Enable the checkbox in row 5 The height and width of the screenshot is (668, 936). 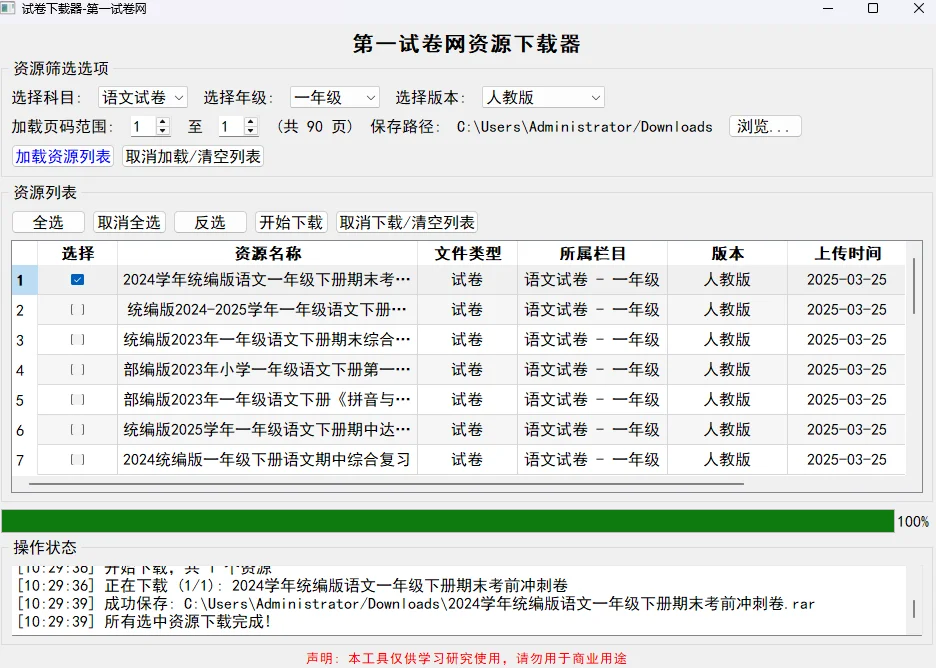[77, 399]
